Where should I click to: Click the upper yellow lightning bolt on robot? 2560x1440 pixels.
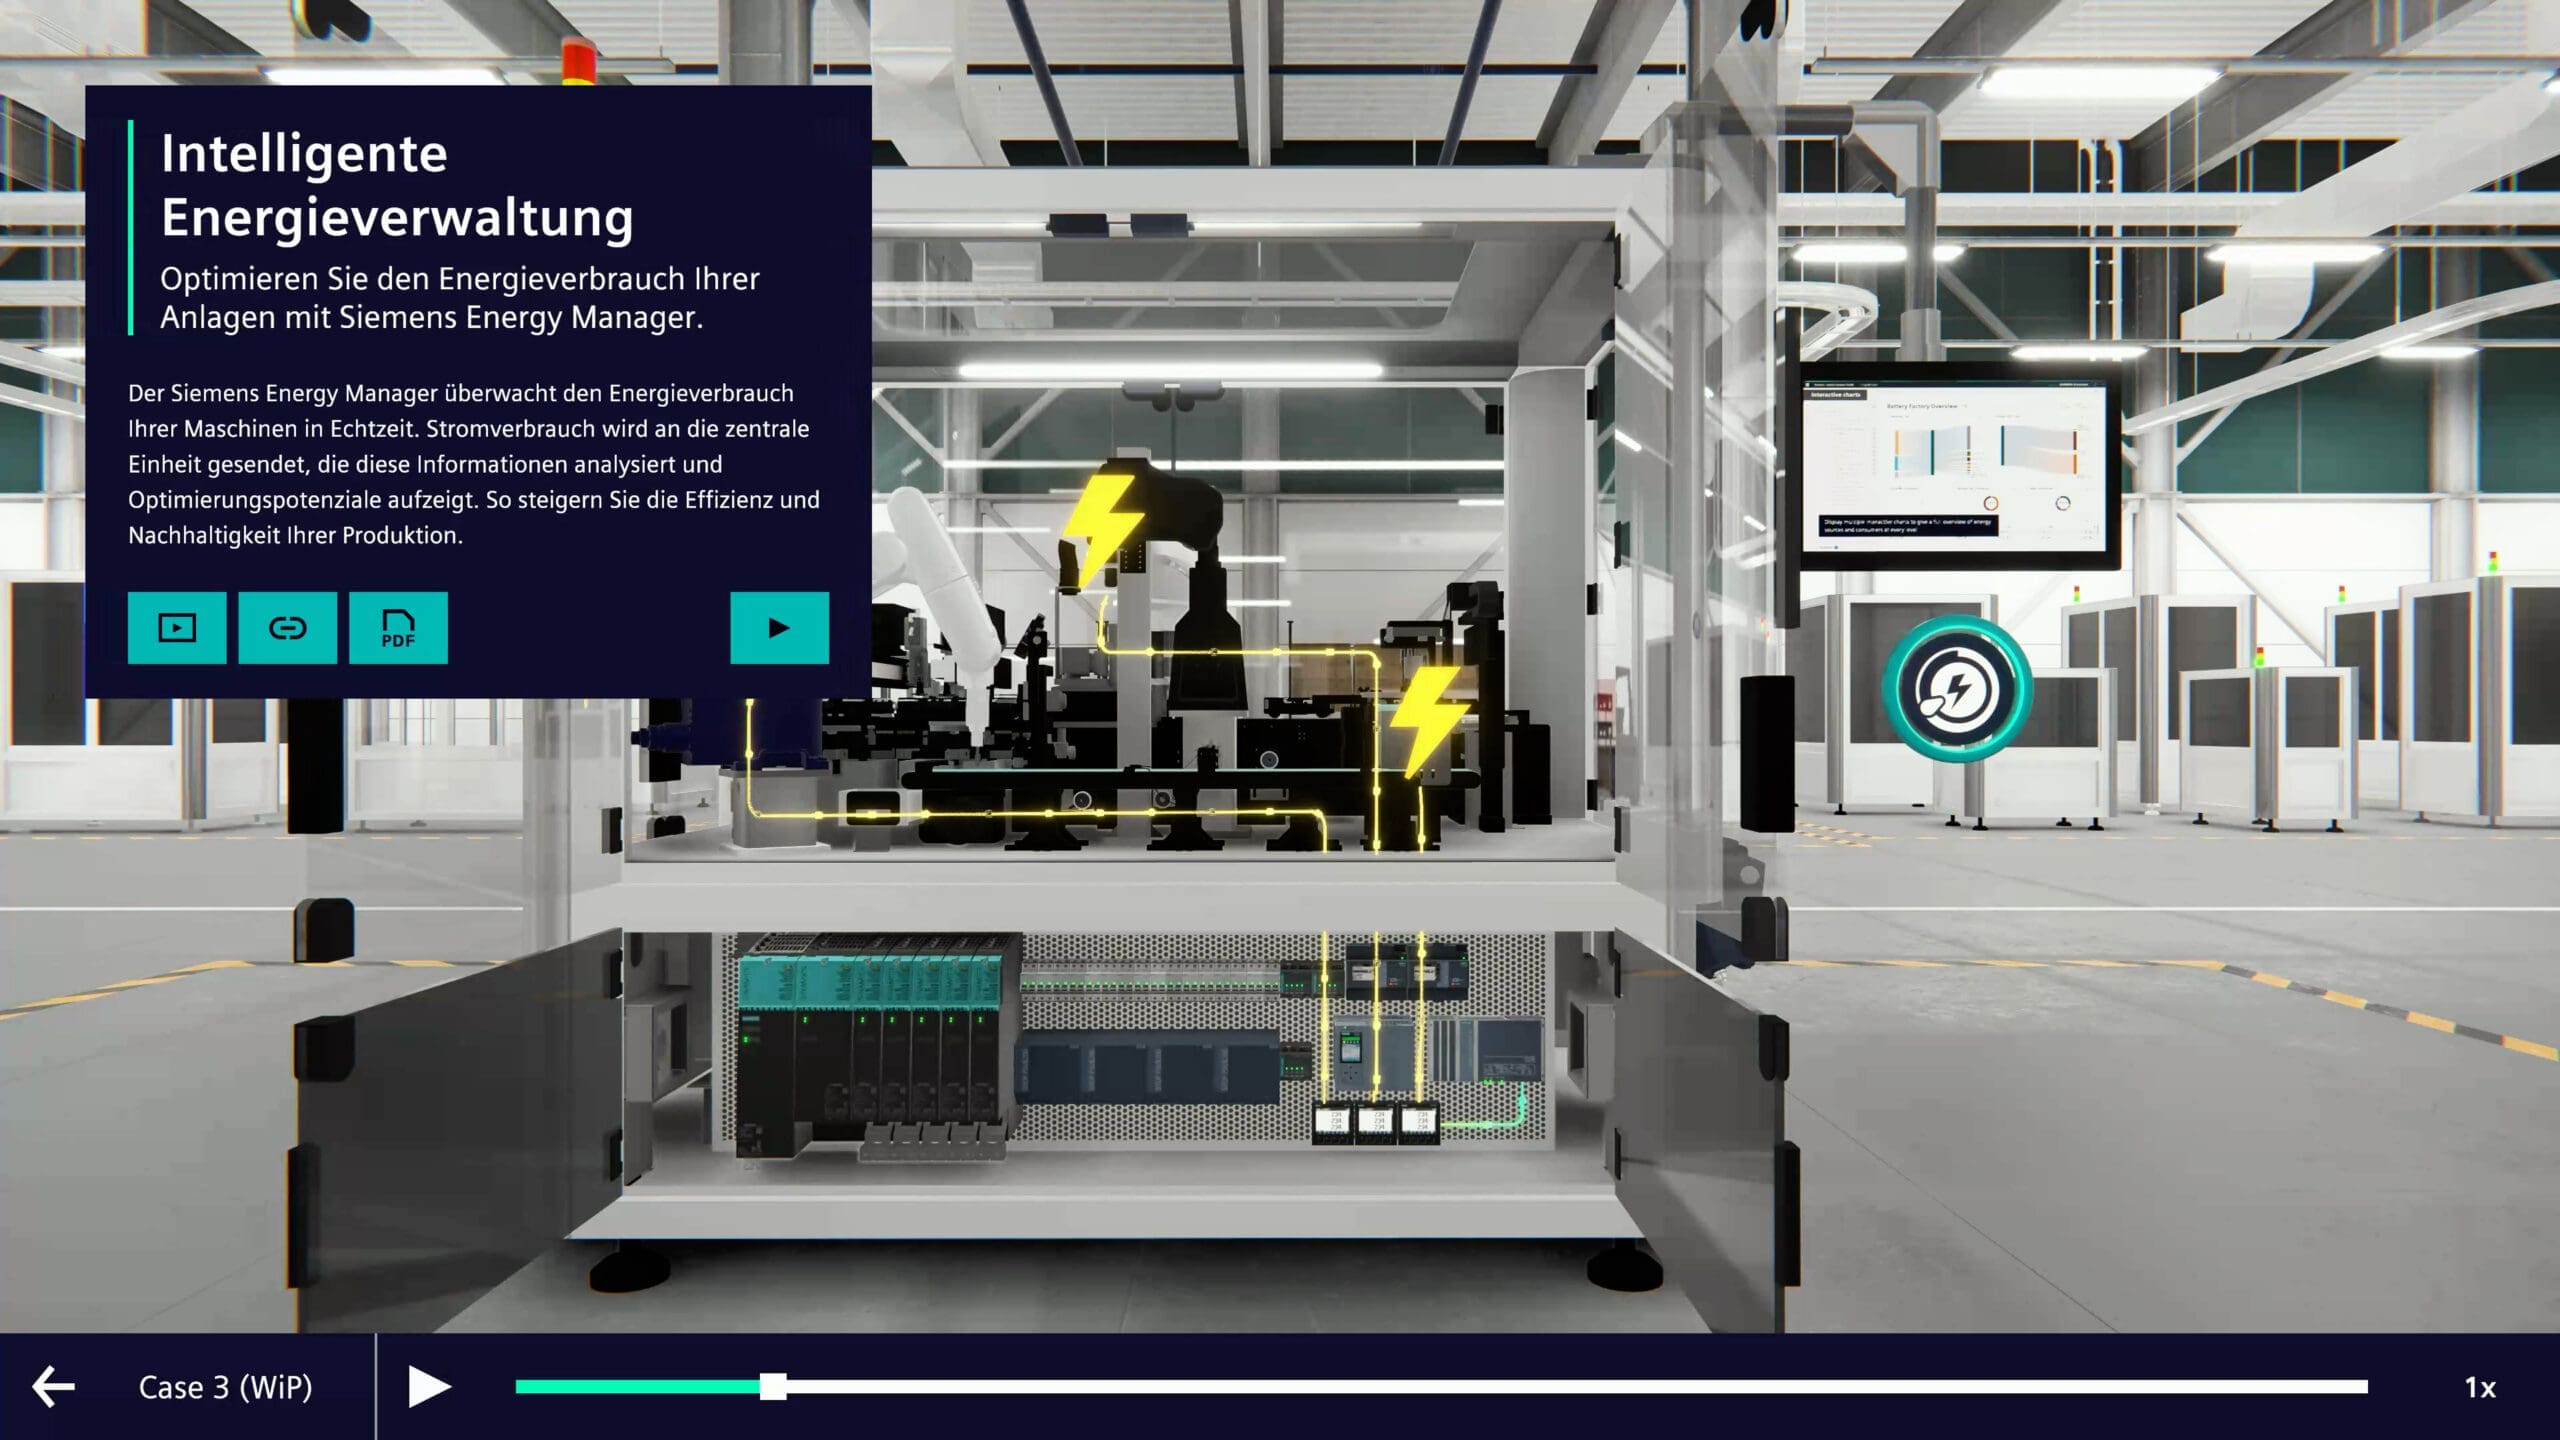click(x=1102, y=529)
